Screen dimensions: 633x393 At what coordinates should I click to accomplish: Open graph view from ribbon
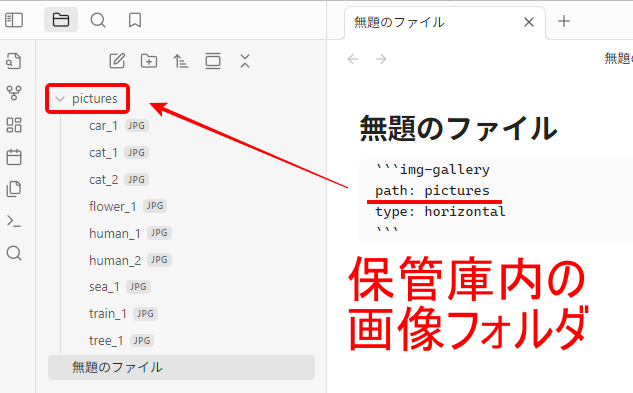[14, 93]
